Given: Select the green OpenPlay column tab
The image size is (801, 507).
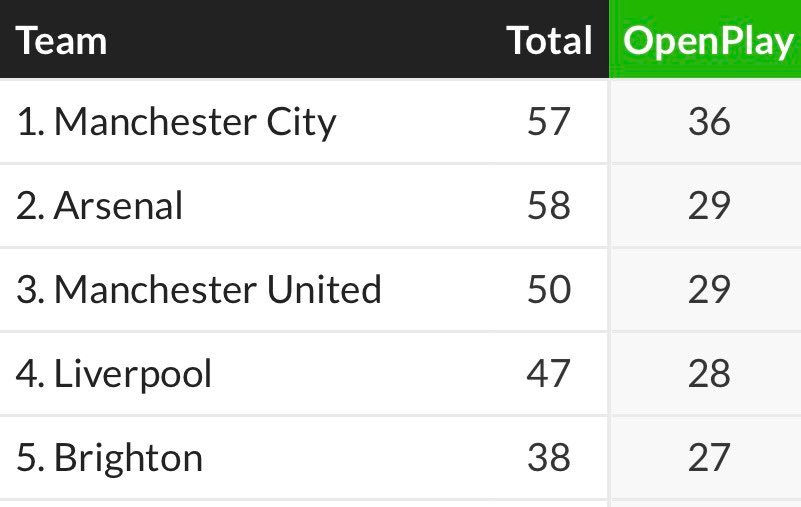Looking at the screenshot, I should (x=708, y=41).
